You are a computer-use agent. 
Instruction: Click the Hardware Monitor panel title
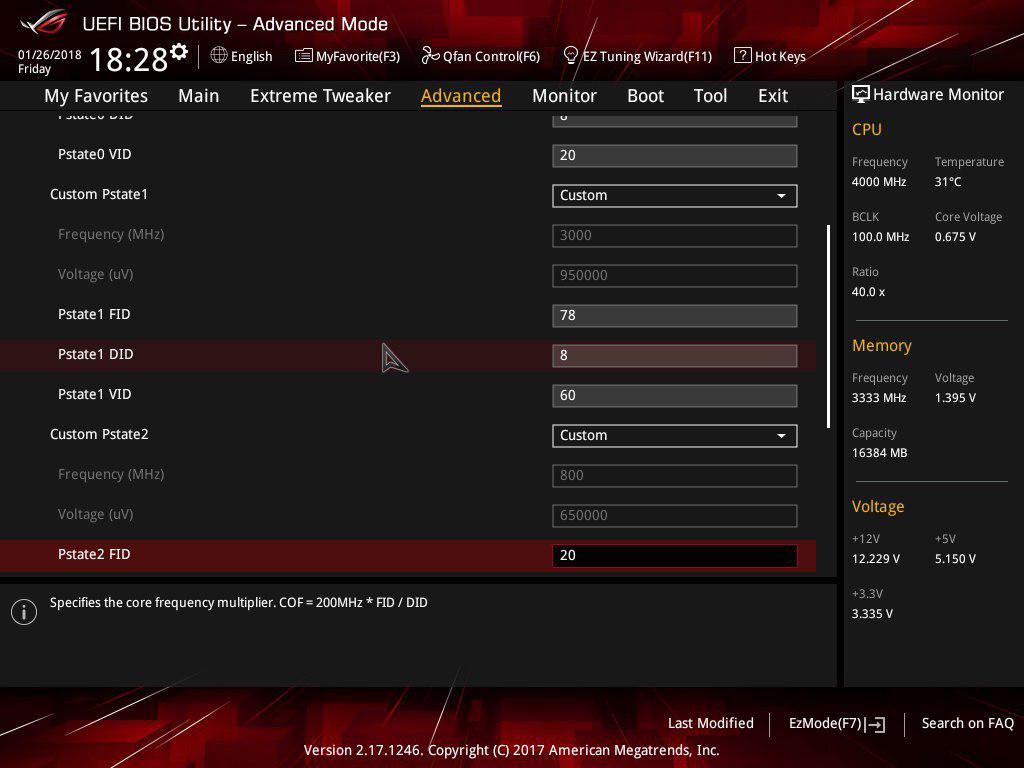pyautogui.click(x=938, y=95)
